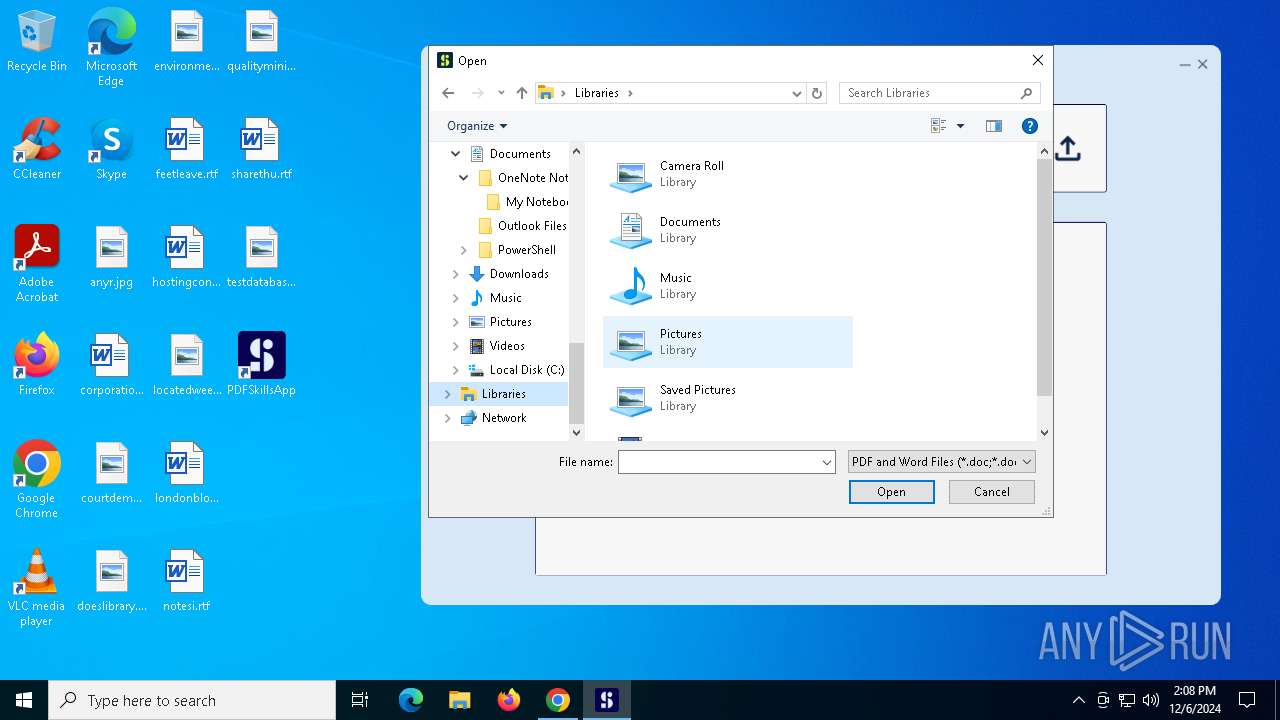
Task: Select Videos in navigation pane
Action: click(497, 346)
